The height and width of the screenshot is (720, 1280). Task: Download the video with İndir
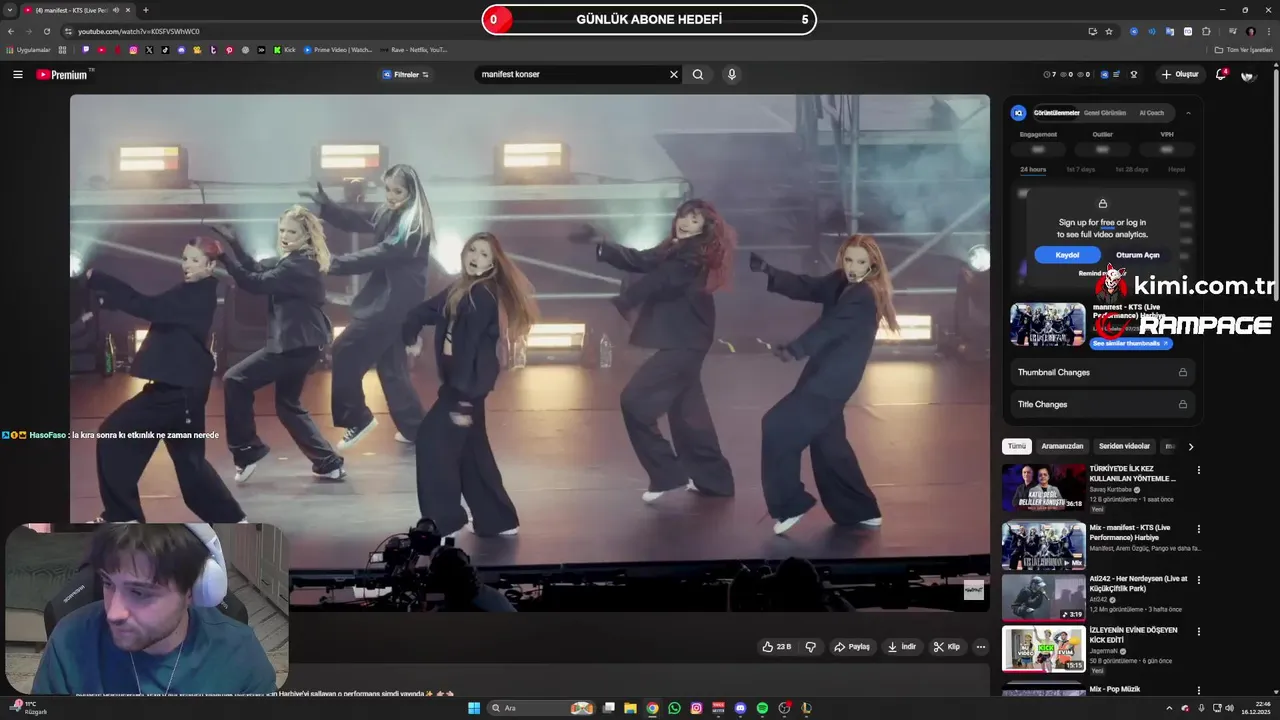tap(901, 647)
